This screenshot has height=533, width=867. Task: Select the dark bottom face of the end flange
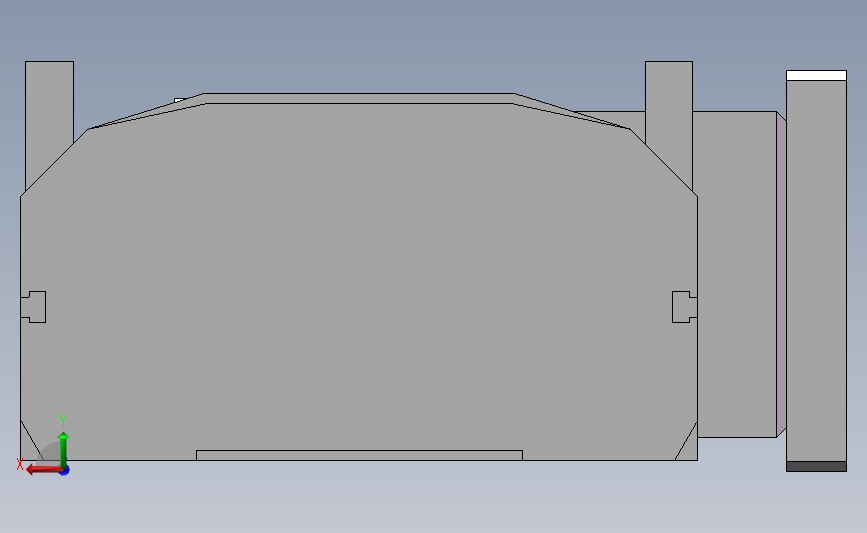[816, 466]
